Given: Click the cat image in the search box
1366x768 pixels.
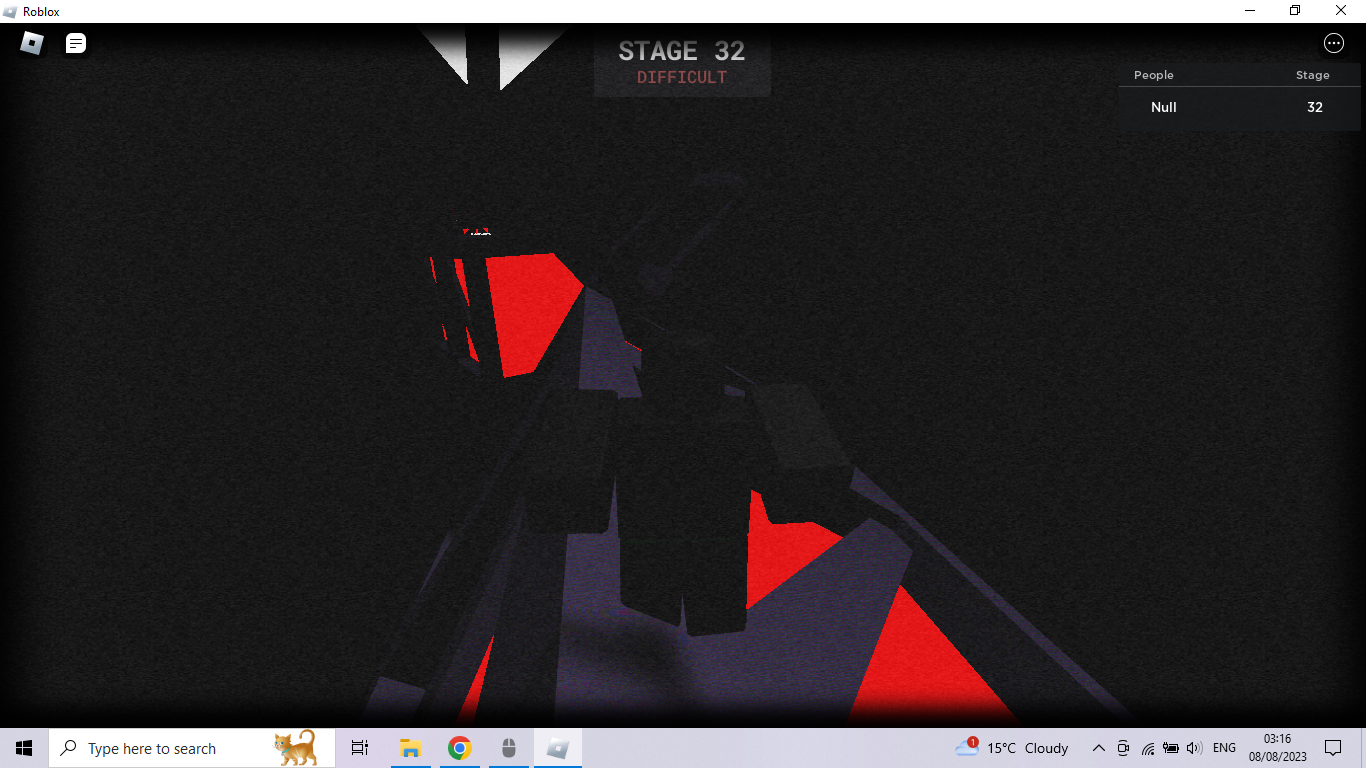Looking at the screenshot, I should click(296, 748).
